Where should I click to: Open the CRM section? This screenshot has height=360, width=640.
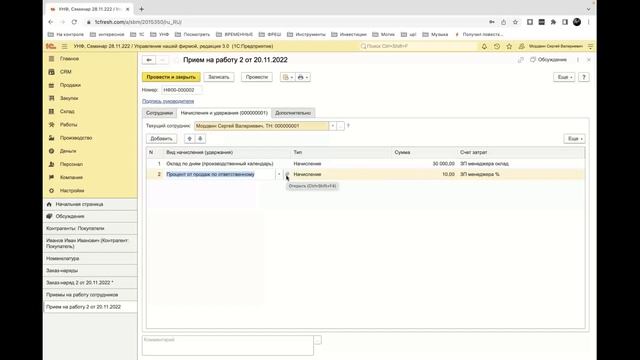tap(65, 72)
